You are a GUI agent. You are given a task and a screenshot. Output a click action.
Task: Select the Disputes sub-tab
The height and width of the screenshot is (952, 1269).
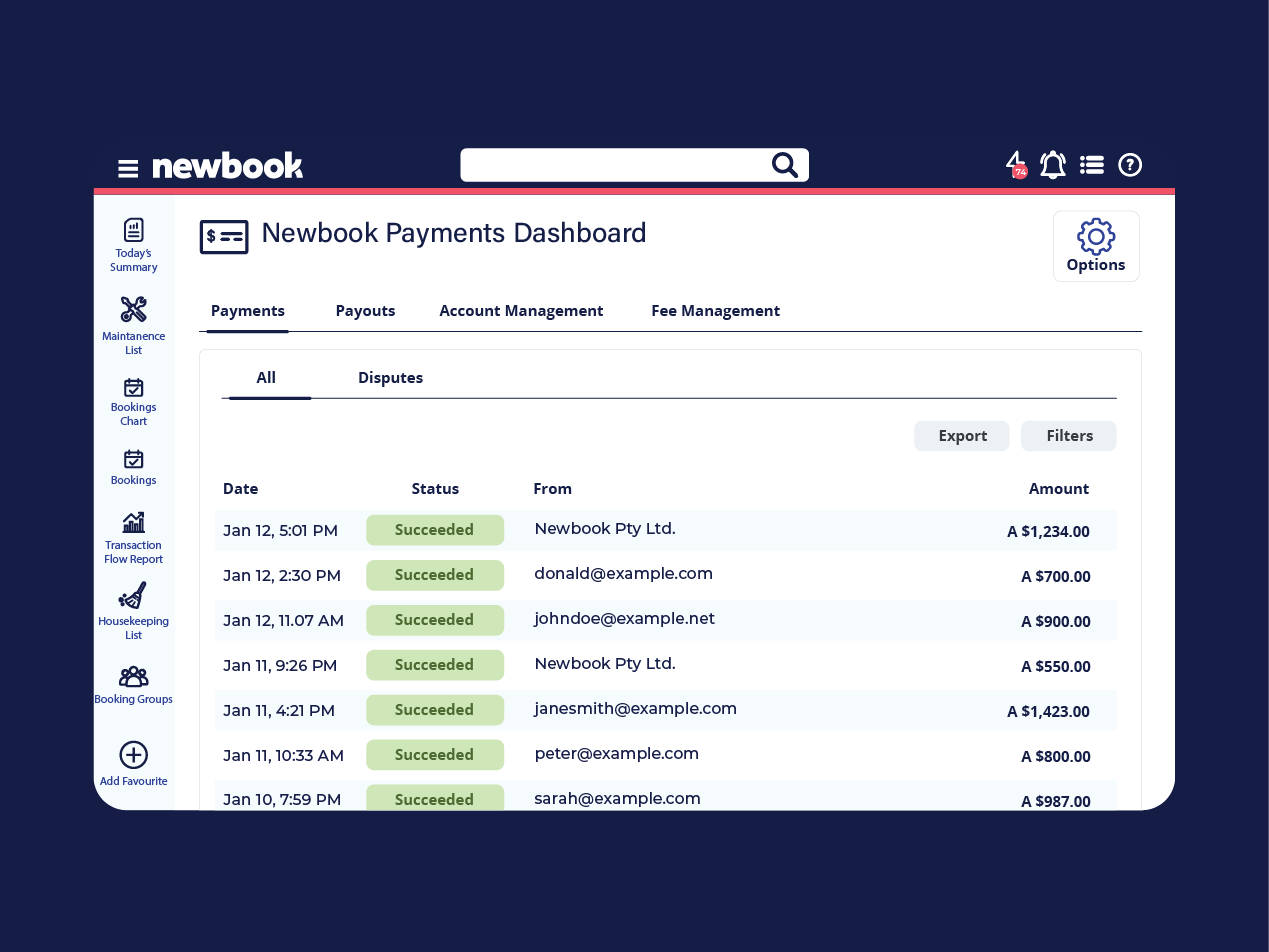tap(390, 378)
